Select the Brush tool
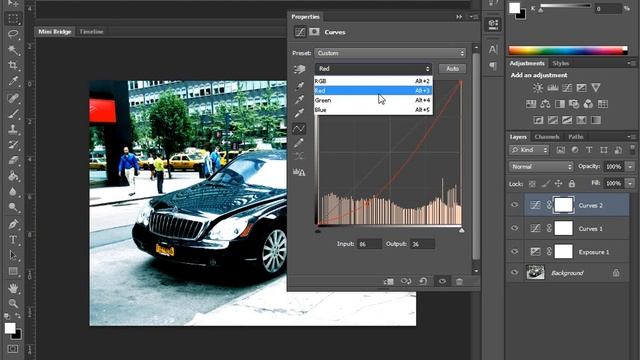This screenshot has height=360, width=640. pos(13,113)
